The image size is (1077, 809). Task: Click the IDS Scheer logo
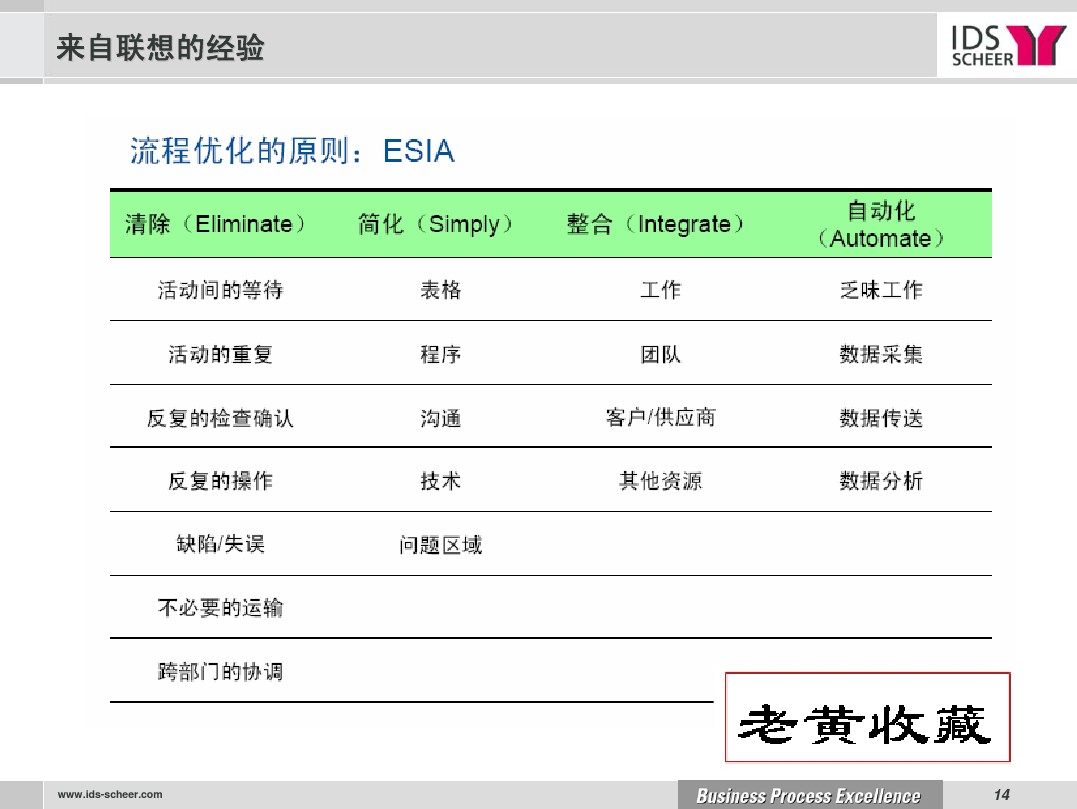1008,45
